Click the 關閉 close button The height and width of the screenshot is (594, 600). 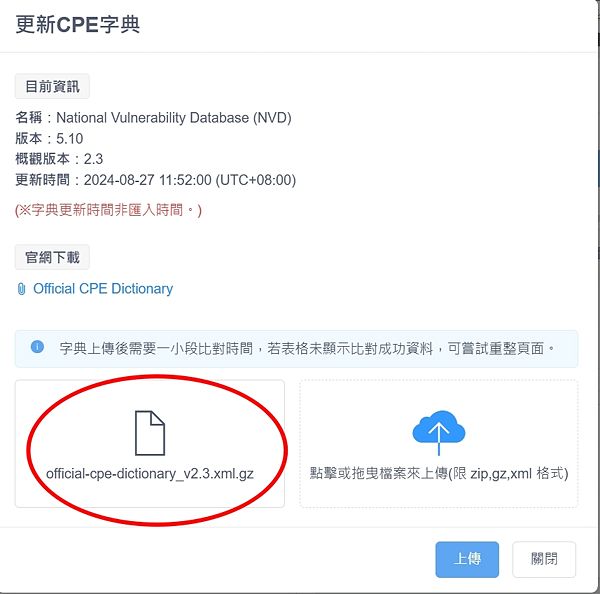(x=544, y=559)
